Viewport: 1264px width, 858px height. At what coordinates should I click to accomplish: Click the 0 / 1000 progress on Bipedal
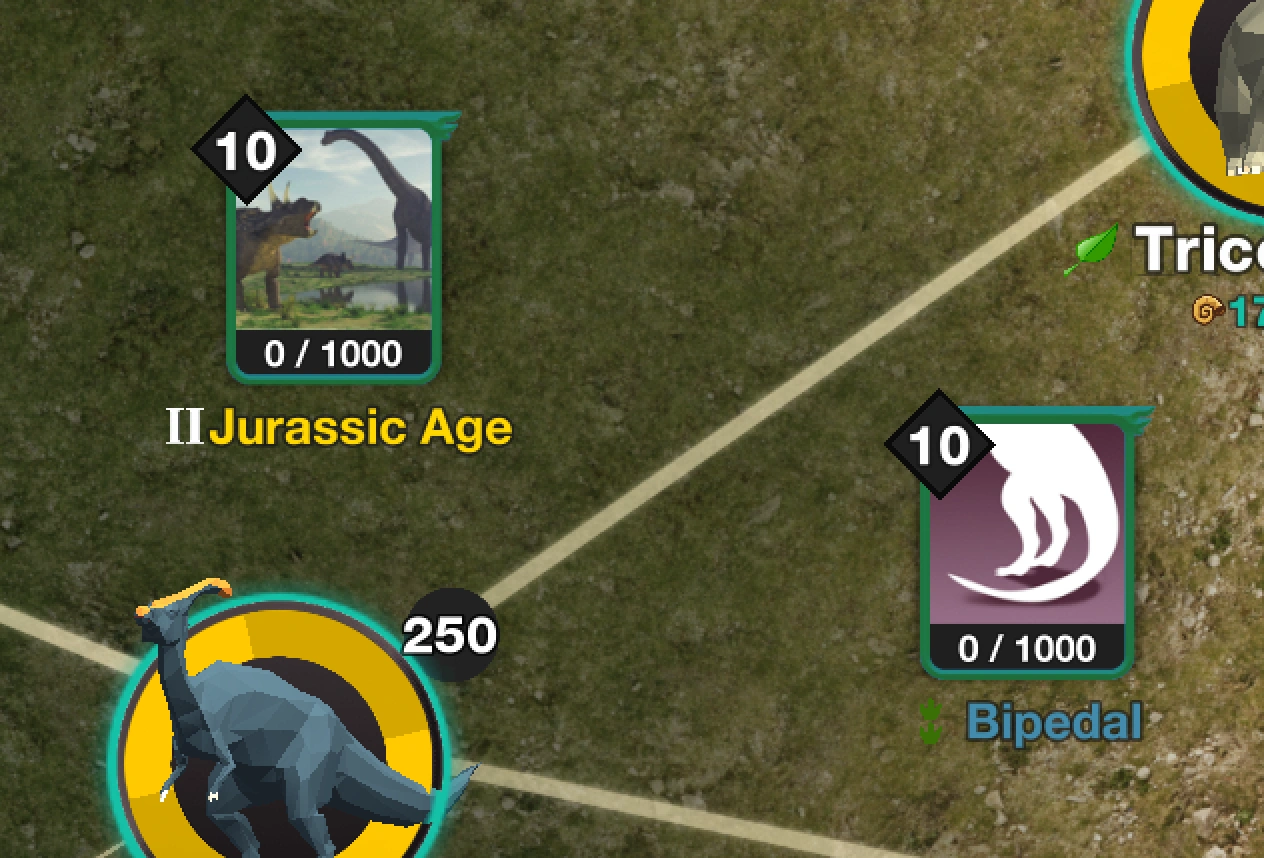point(1027,648)
